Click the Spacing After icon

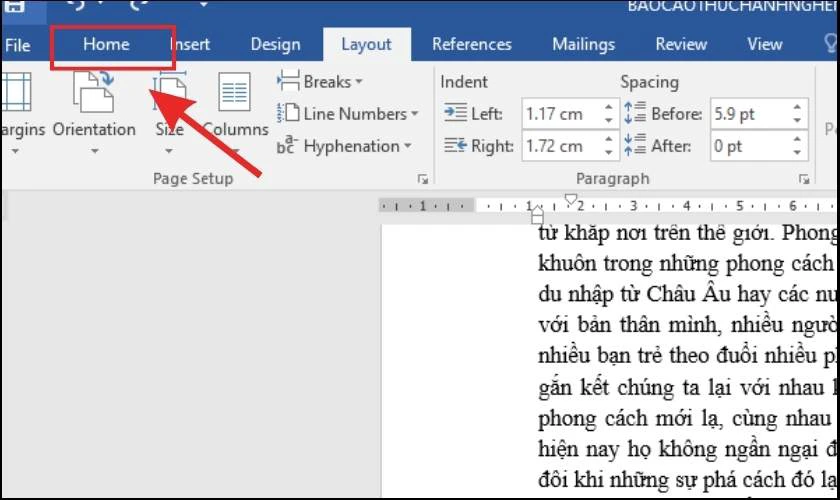[x=635, y=145]
